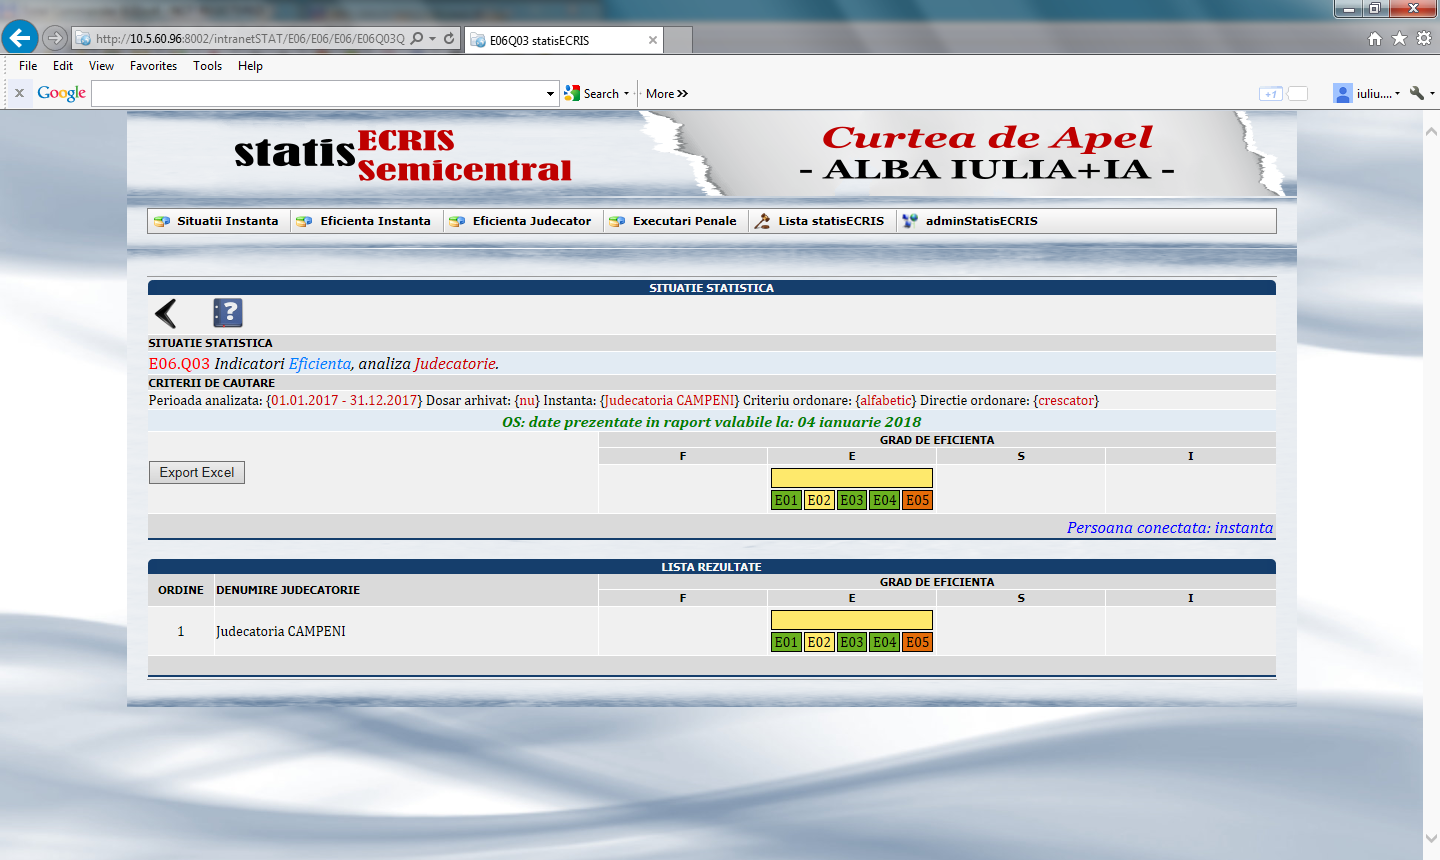Click the browser address URL field

[x=250, y=39]
